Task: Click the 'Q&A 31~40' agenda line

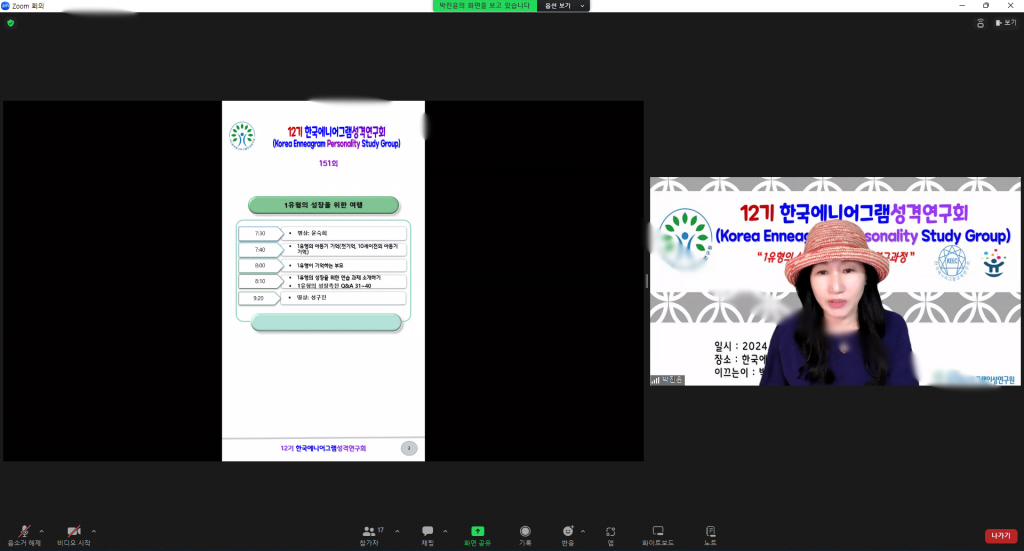Action: 334,286
